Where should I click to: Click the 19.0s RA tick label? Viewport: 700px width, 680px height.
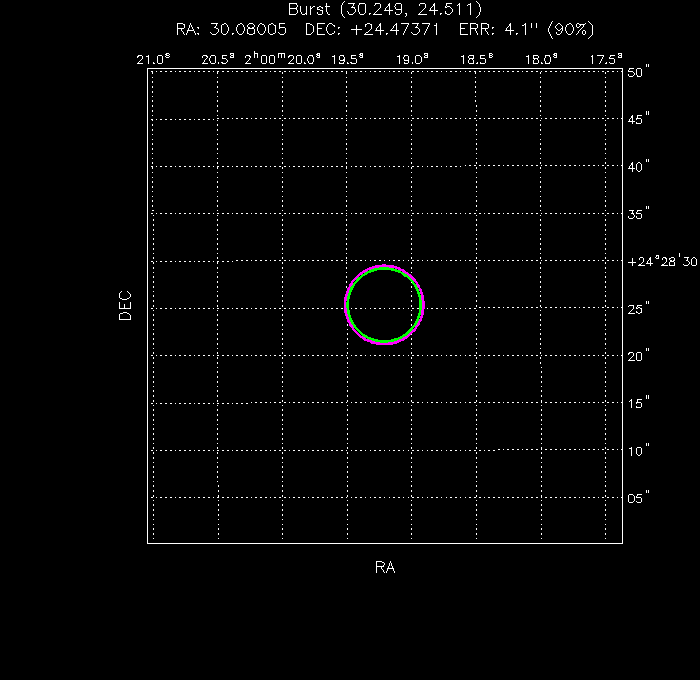pos(412,59)
